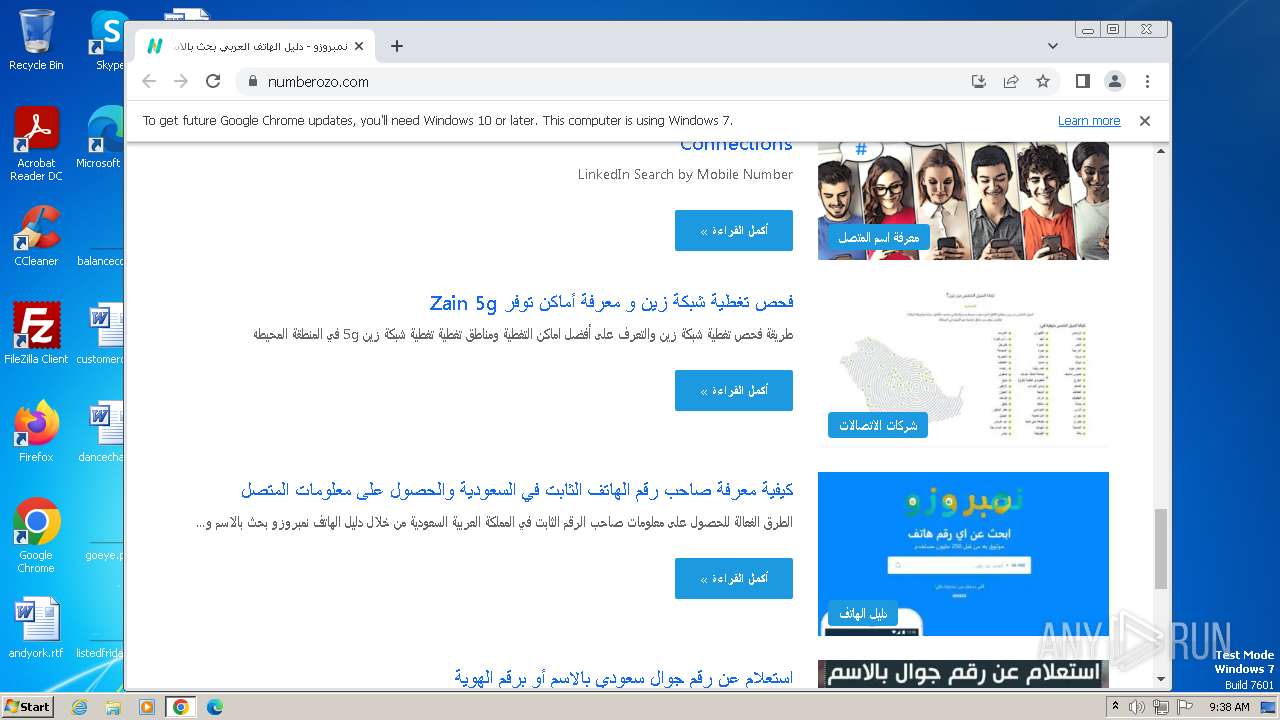
Task: Open File Explorer from taskbar
Action: click(113, 707)
